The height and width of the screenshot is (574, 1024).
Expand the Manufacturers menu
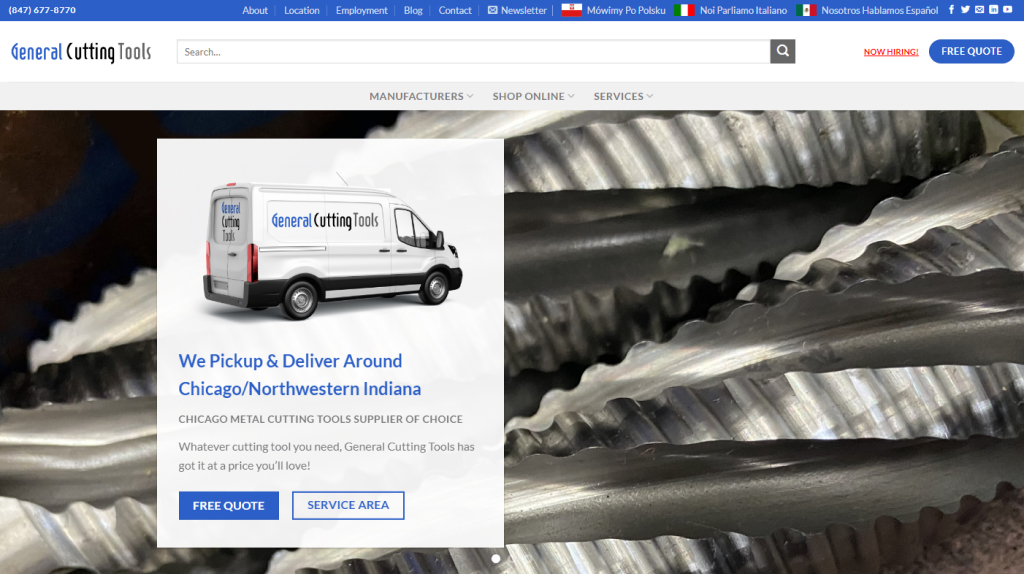(421, 96)
